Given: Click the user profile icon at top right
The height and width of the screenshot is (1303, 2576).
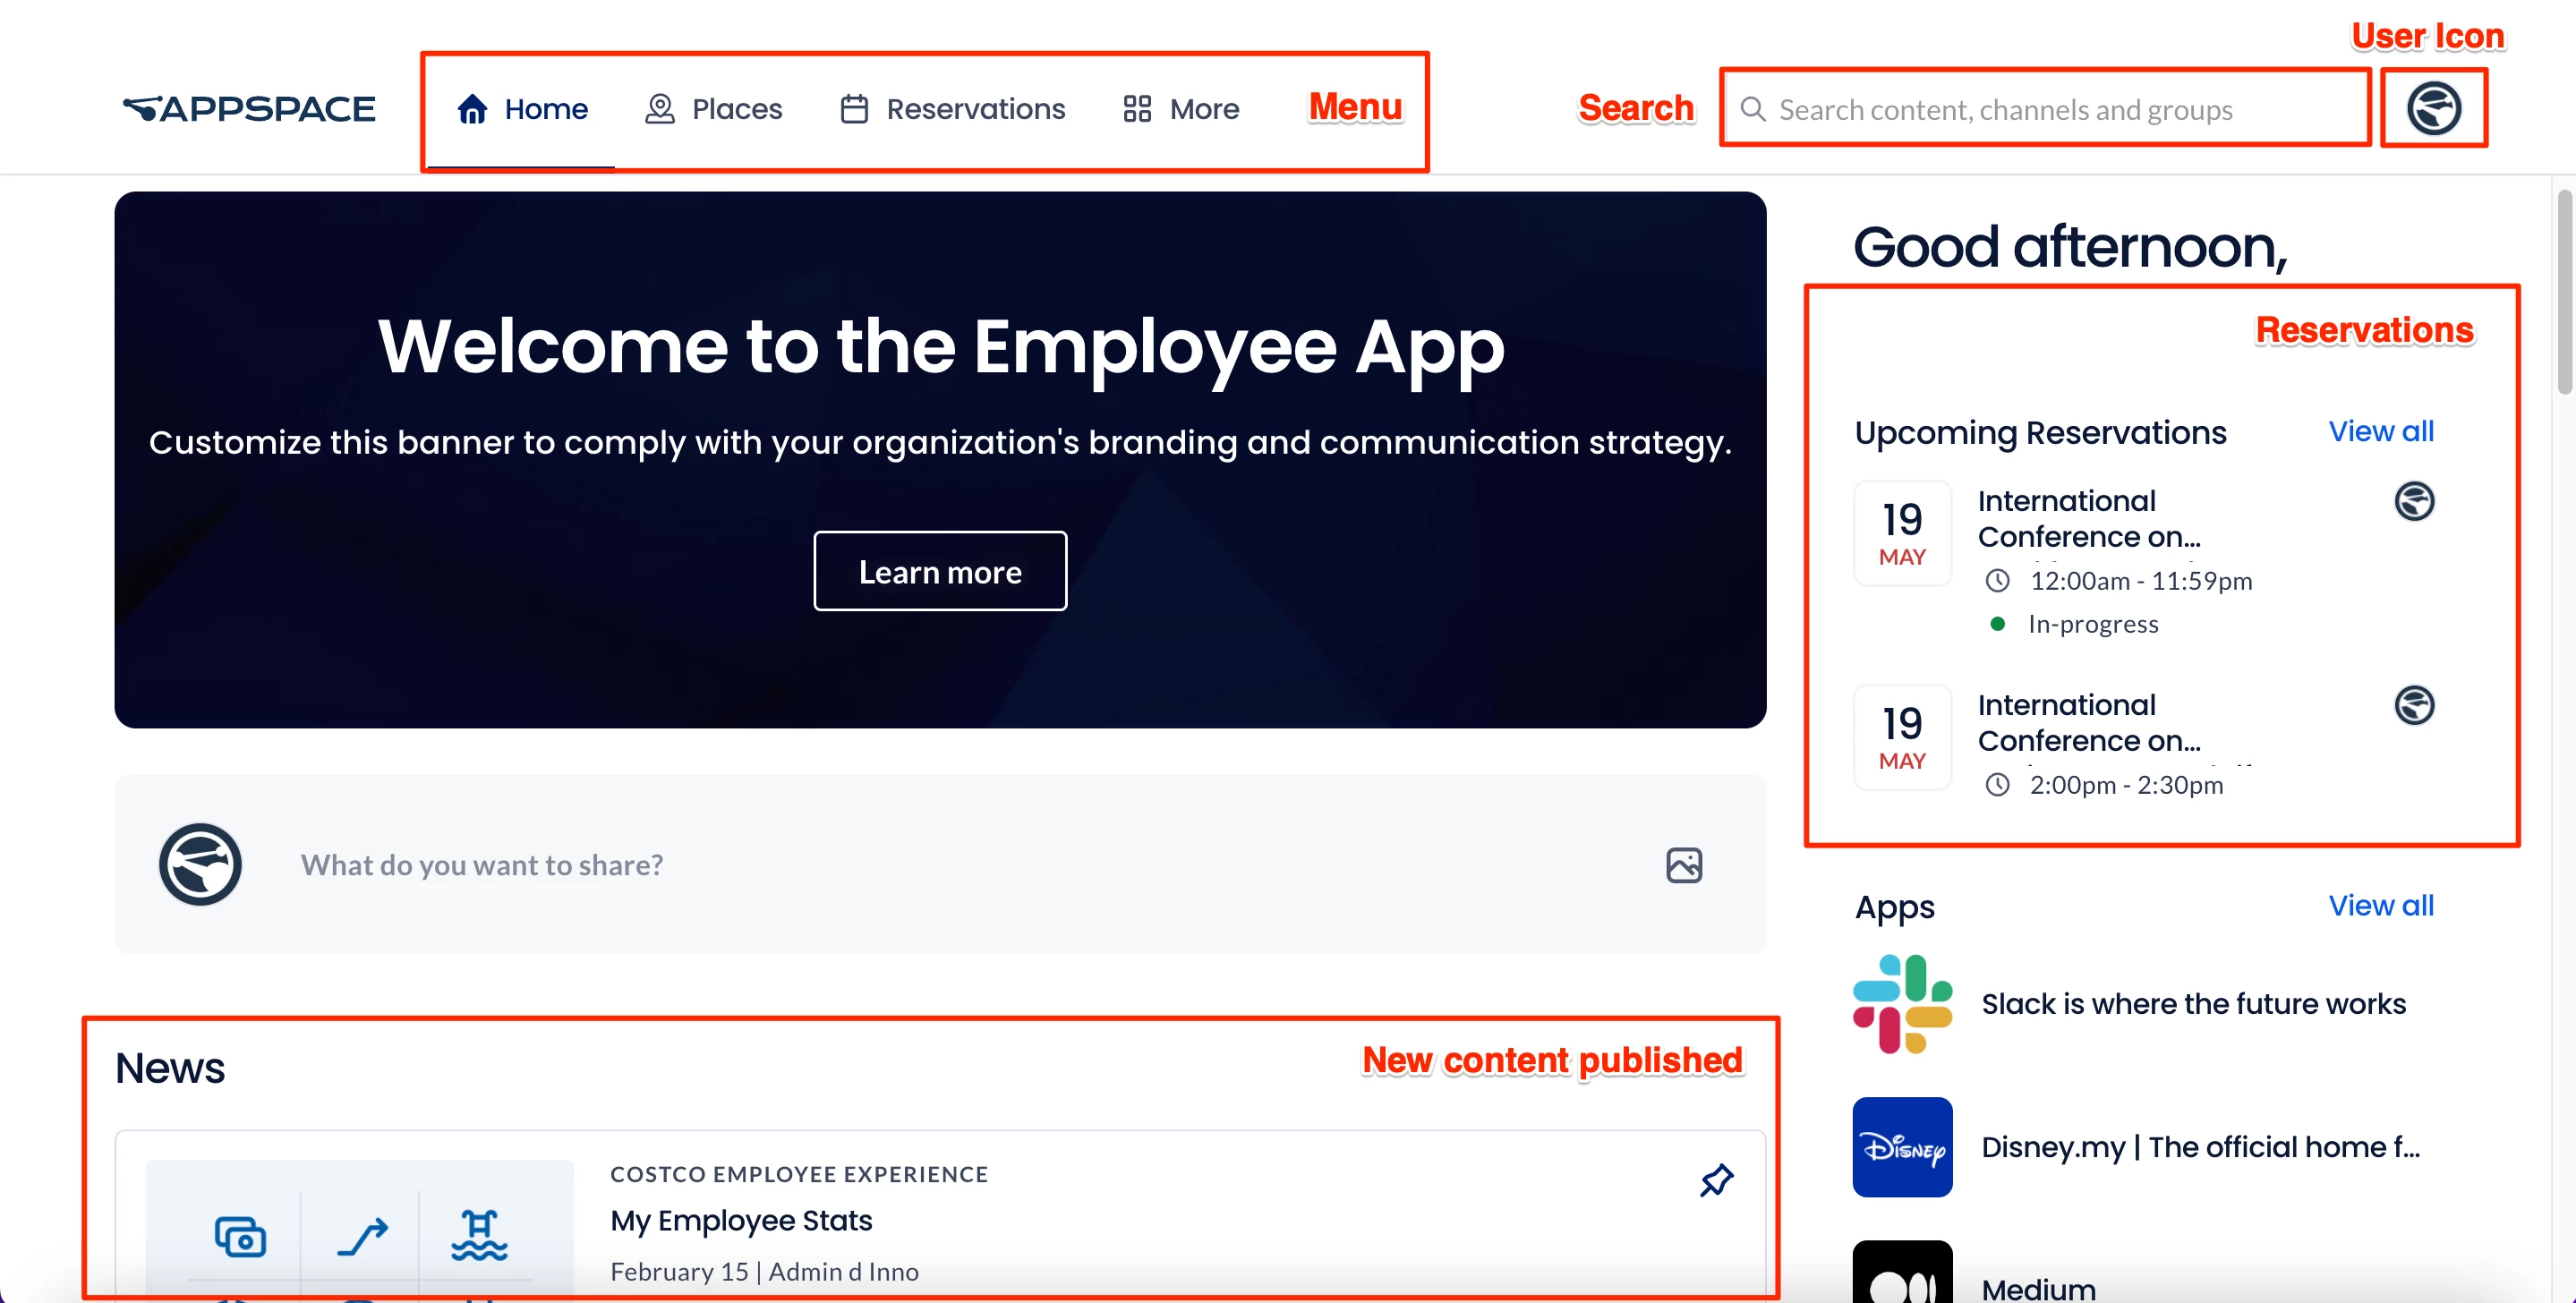Looking at the screenshot, I should click(x=2433, y=108).
